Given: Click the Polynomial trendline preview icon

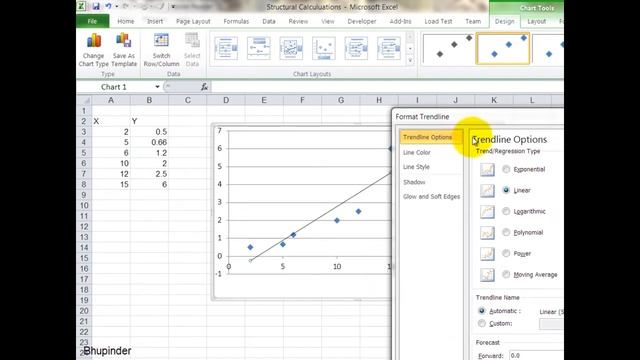Looking at the screenshot, I should tap(487, 233).
